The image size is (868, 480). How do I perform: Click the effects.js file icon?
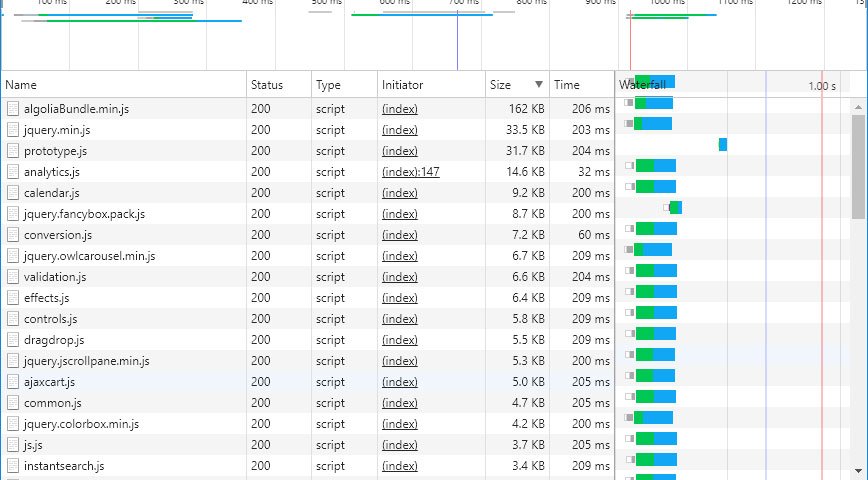[x=13, y=298]
